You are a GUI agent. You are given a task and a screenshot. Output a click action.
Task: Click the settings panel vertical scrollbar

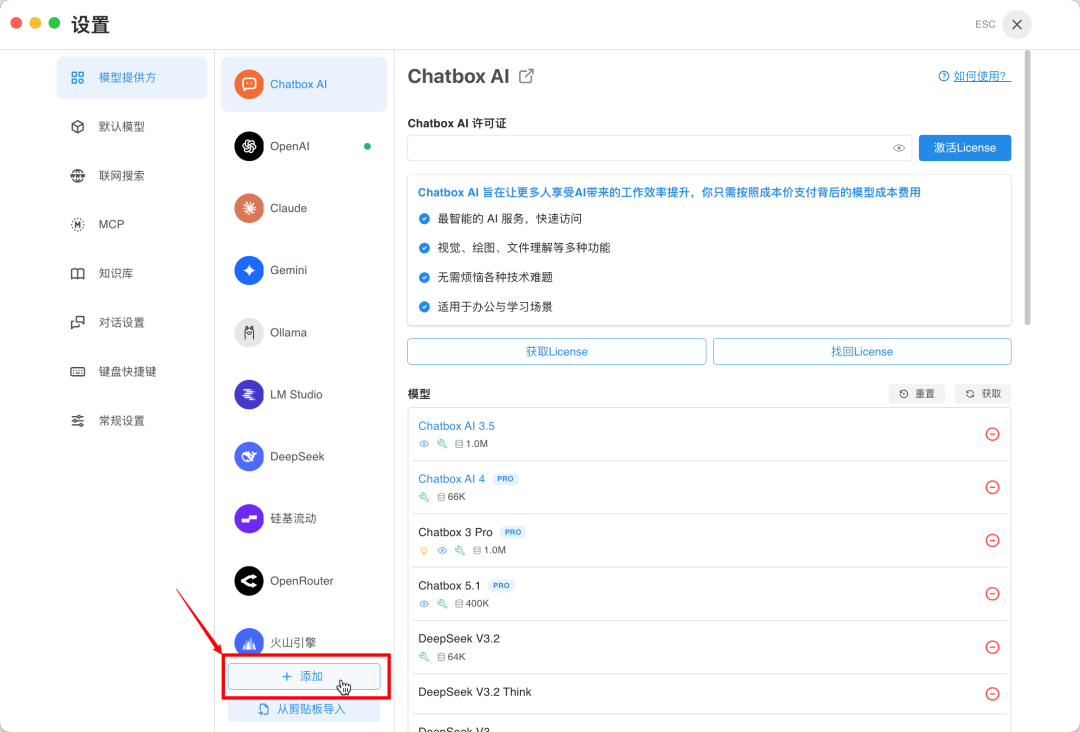[1028, 187]
